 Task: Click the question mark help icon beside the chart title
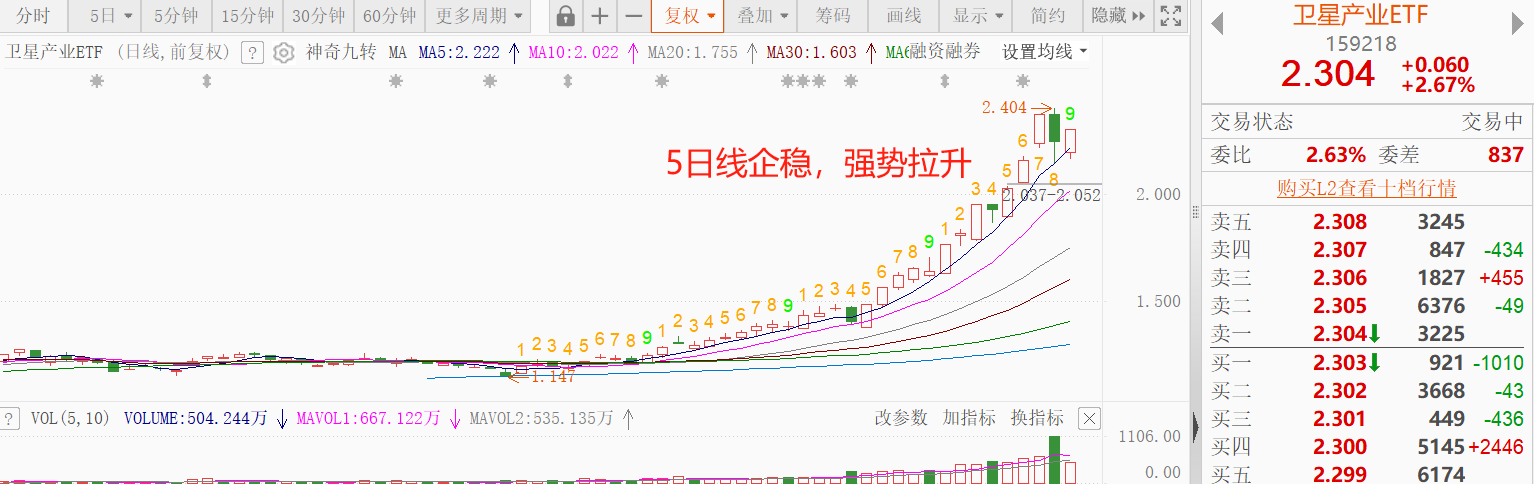(x=253, y=53)
